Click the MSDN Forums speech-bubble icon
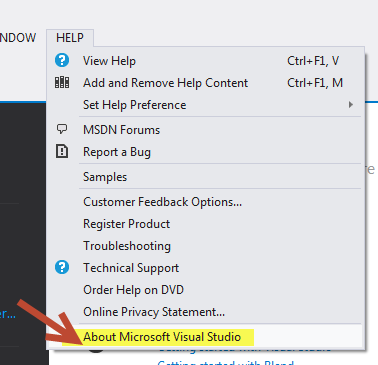 [x=62, y=129]
